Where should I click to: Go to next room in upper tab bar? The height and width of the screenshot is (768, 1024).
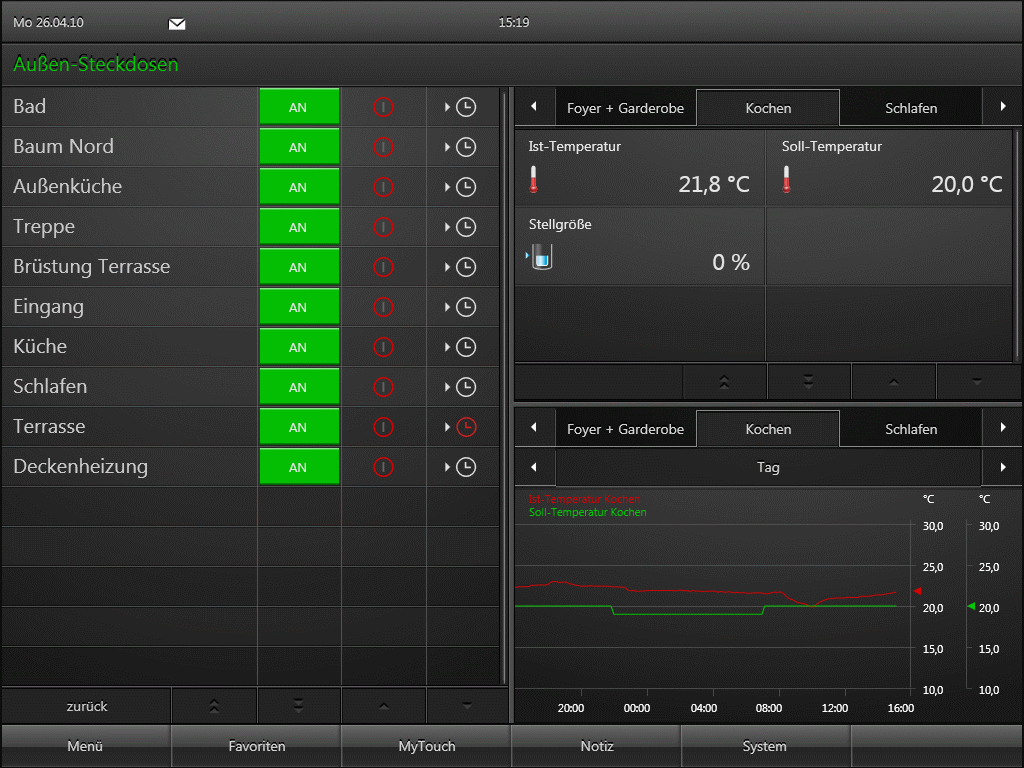[1002, 106]
